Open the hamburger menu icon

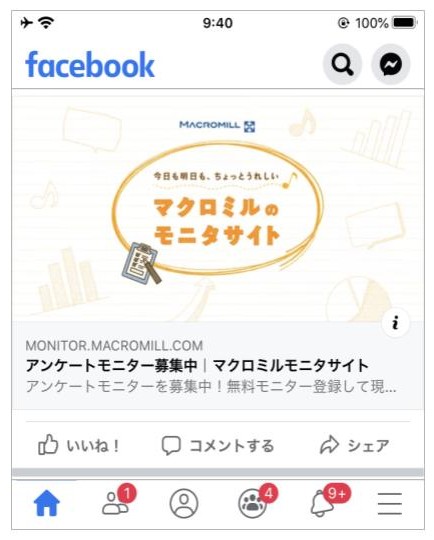tap(390, 503)
